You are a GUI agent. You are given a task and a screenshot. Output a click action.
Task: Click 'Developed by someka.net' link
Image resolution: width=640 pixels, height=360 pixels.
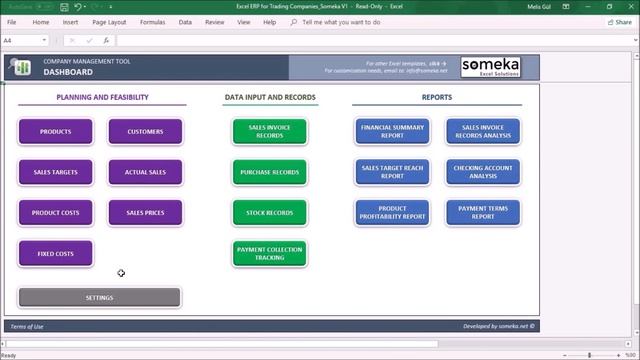[x=498, y=326]
